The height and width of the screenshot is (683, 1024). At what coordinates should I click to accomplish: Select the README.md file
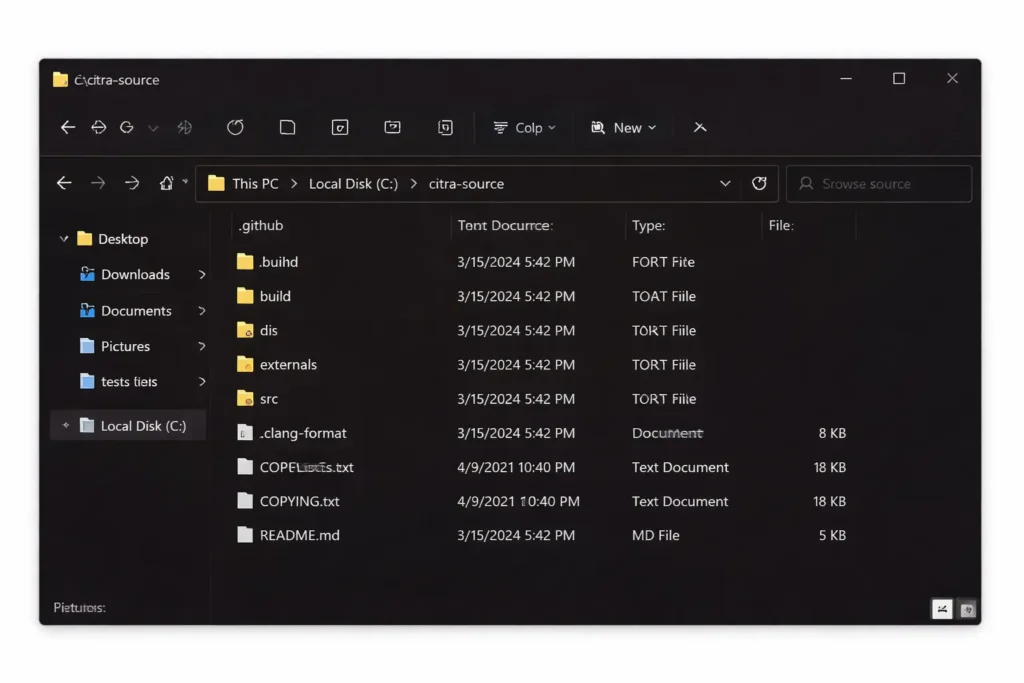(299, 535)
